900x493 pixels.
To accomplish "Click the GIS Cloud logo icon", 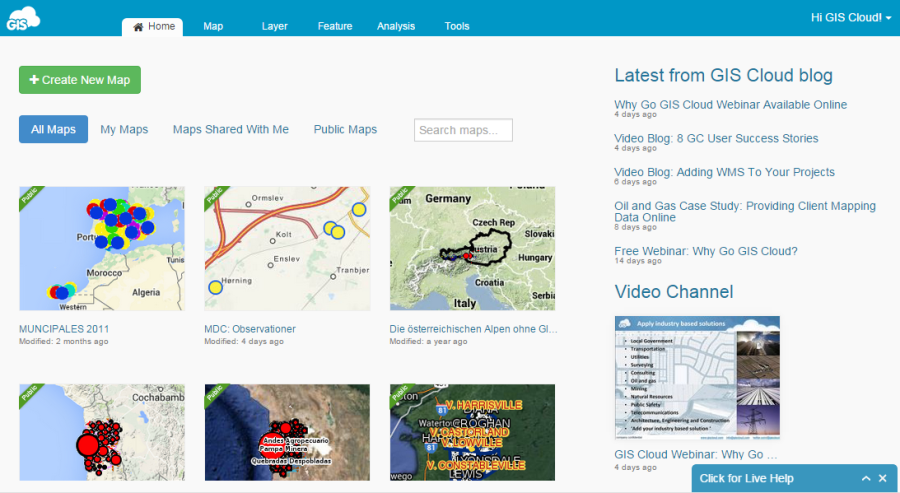I will 23,18.
